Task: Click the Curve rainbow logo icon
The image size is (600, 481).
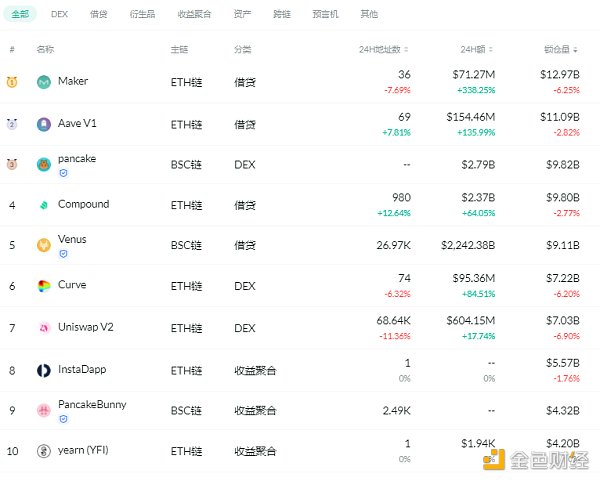Action: click(x=44, y=286)
